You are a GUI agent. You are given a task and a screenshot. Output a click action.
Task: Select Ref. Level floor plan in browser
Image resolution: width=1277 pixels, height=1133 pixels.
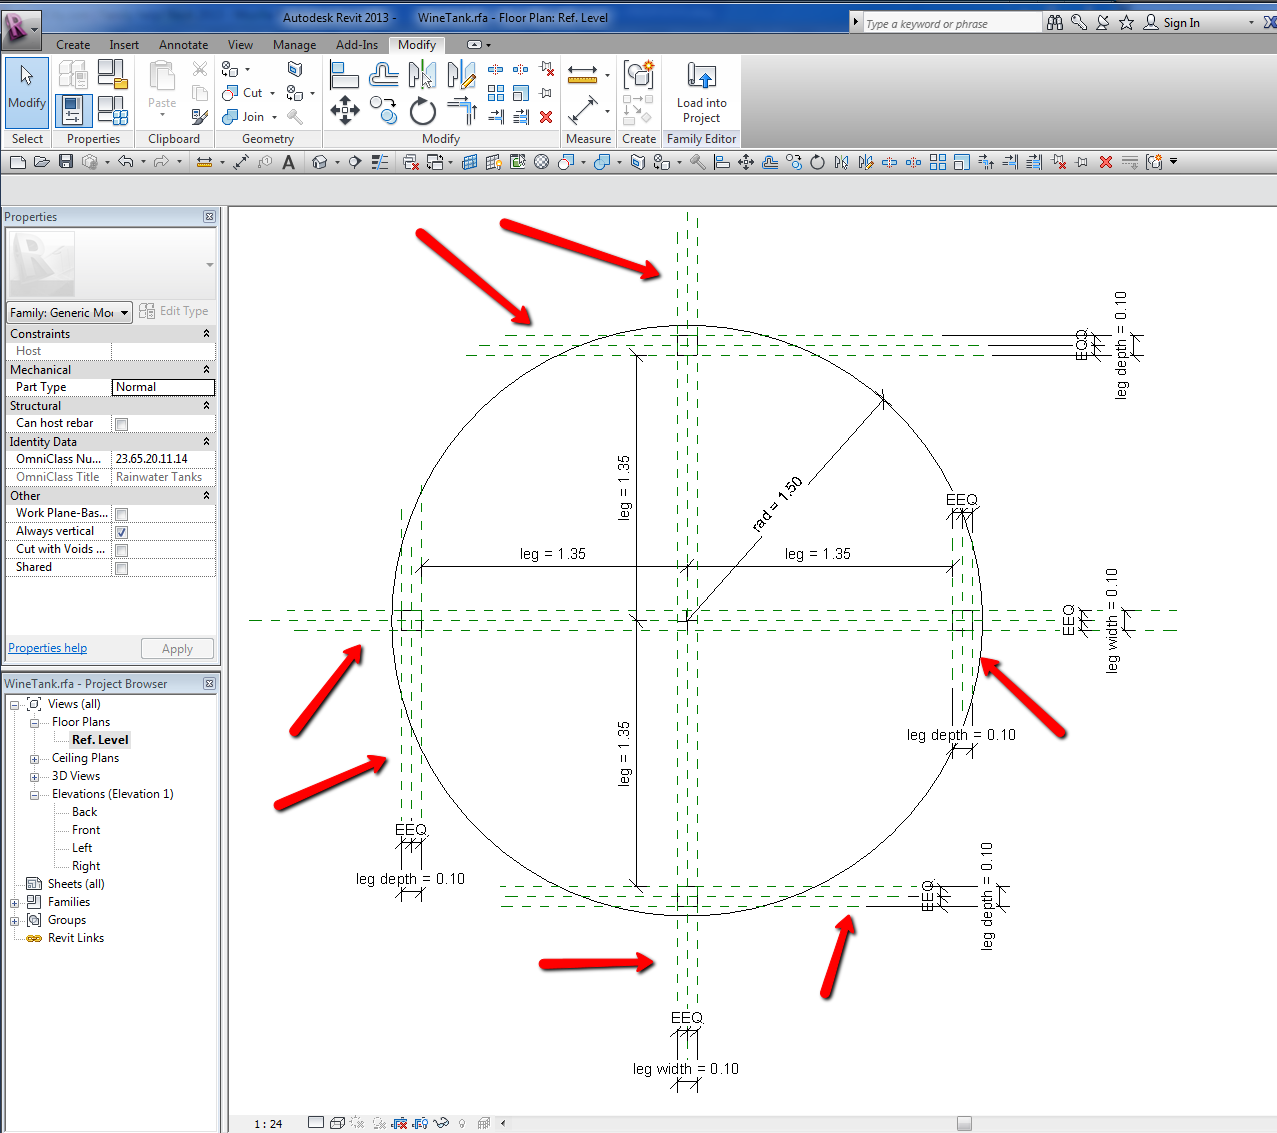(x=100, y=740)
